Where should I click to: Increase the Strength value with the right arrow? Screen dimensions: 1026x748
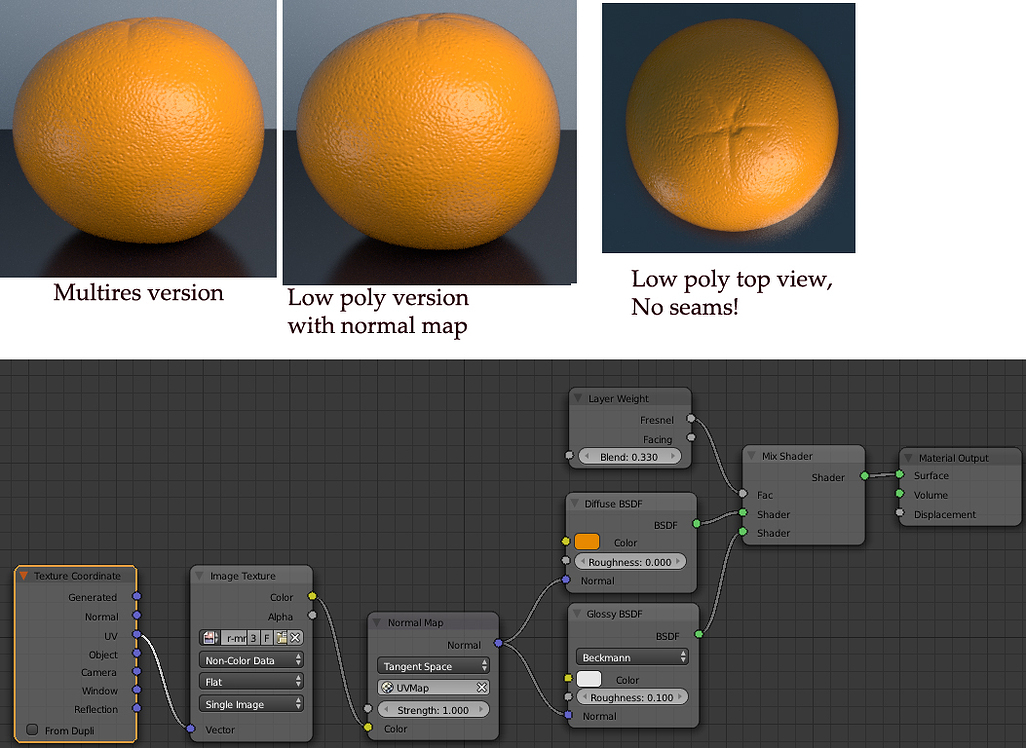pos(482,709)
